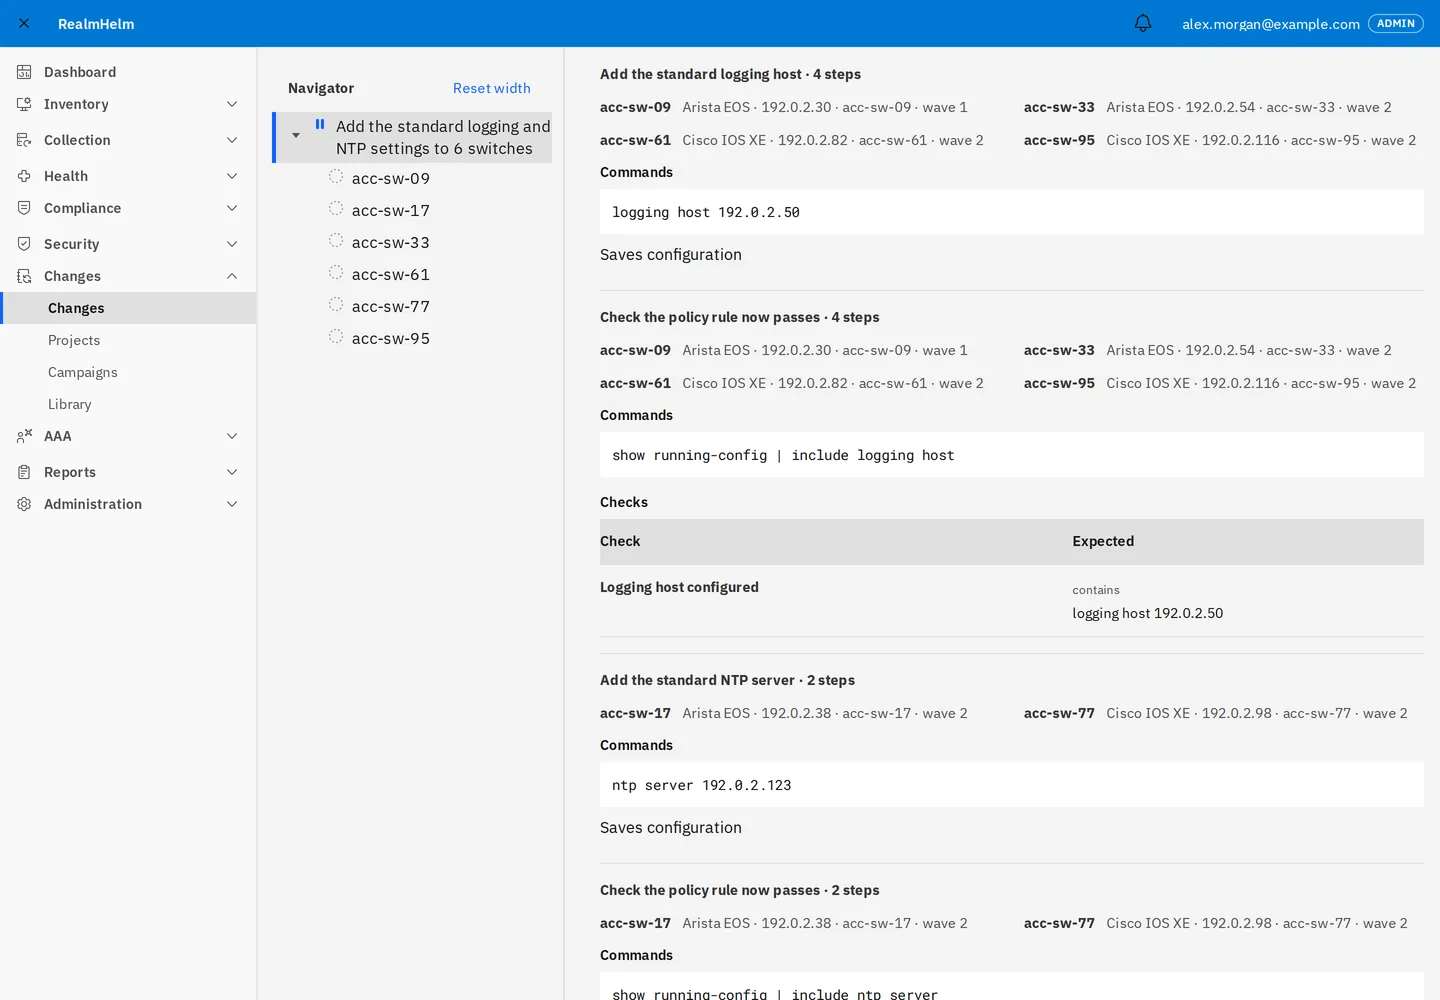Click the Health icon in sidebar
Viewport: 1440px width, 1000px height.
[24, 176]
